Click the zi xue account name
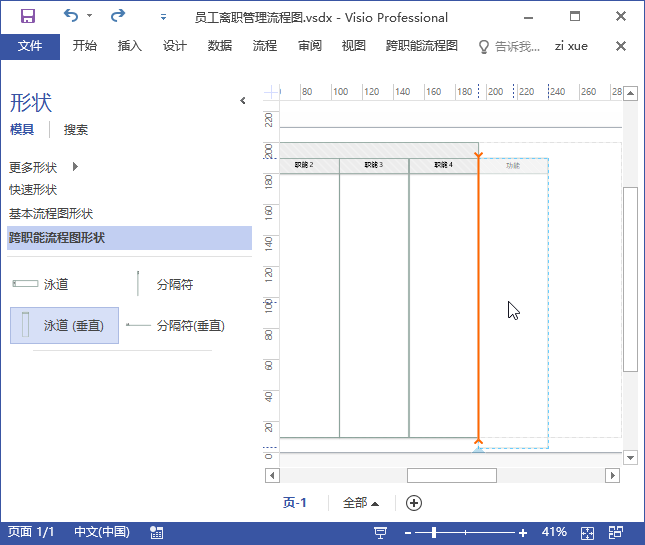The width and height of the screenshot is (645, 545). [571, 46]
